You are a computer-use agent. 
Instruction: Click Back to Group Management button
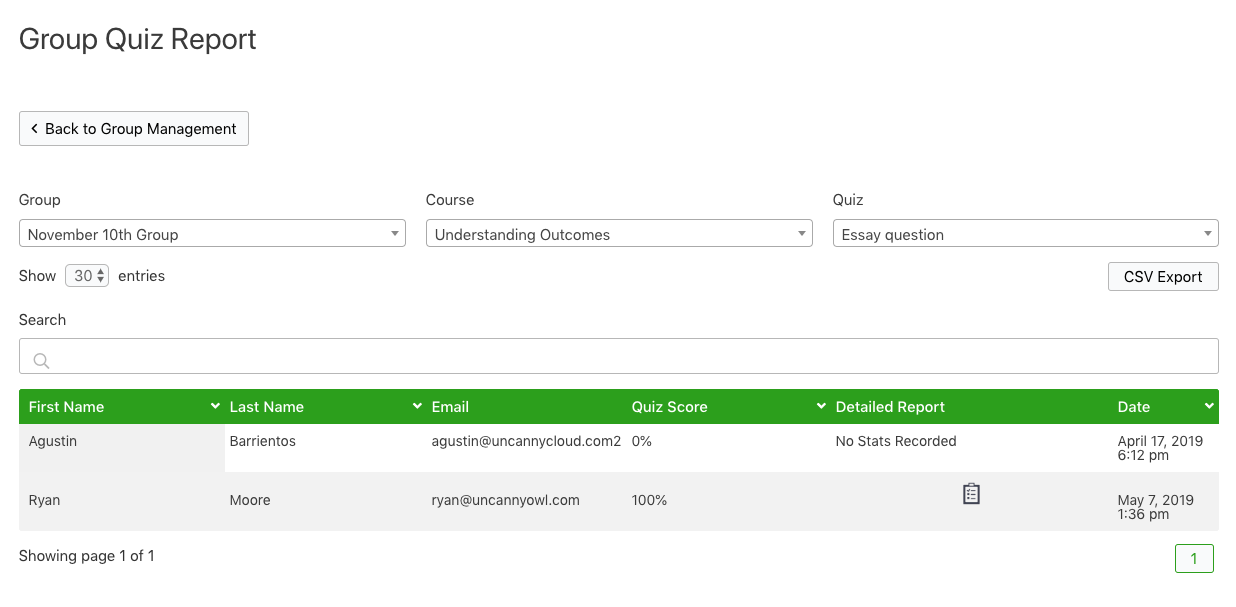(134, 129)
